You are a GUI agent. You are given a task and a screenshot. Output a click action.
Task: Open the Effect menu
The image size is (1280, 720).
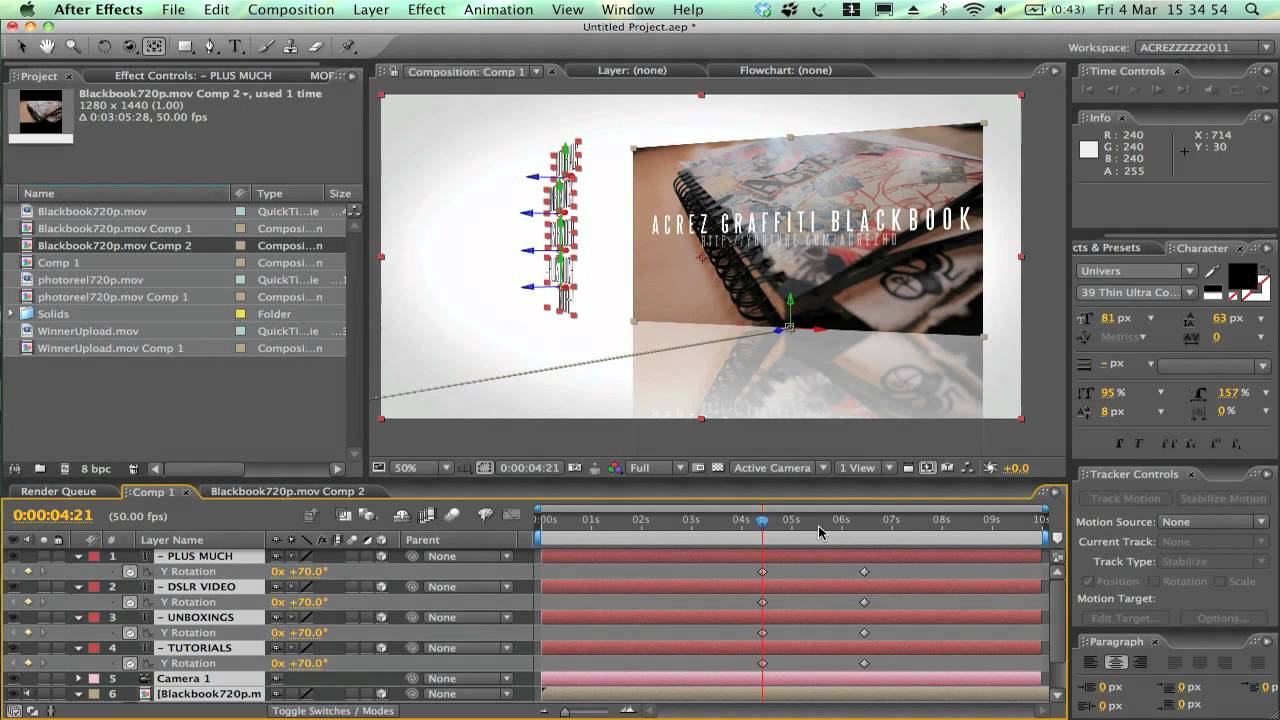coord(426,10)
